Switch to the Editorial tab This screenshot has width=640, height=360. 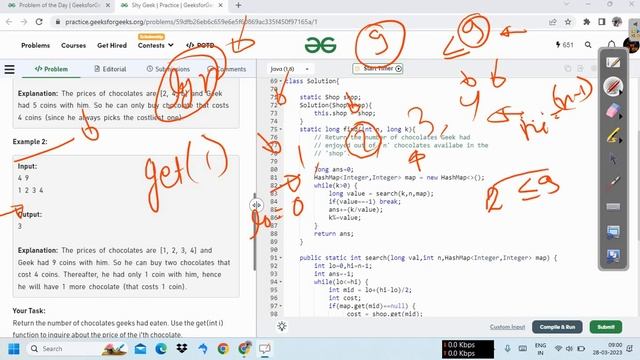(x=110, y=69)
